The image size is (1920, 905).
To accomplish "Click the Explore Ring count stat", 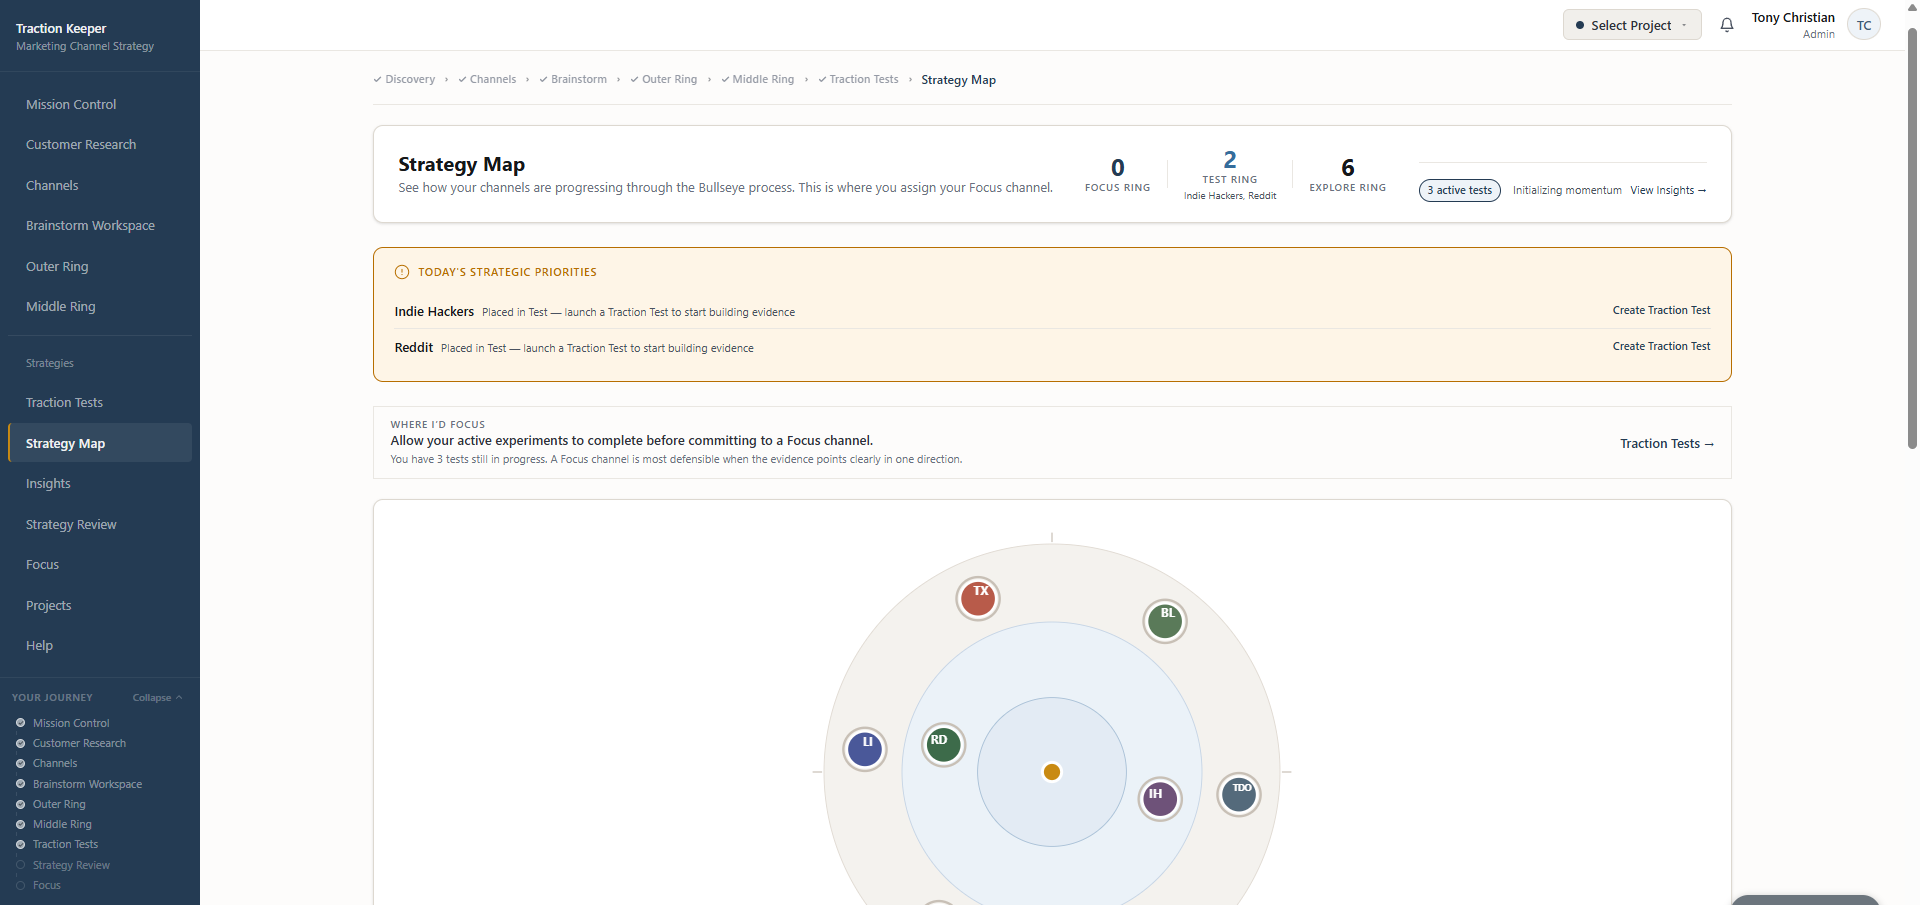I will [x=1347, y=174].
